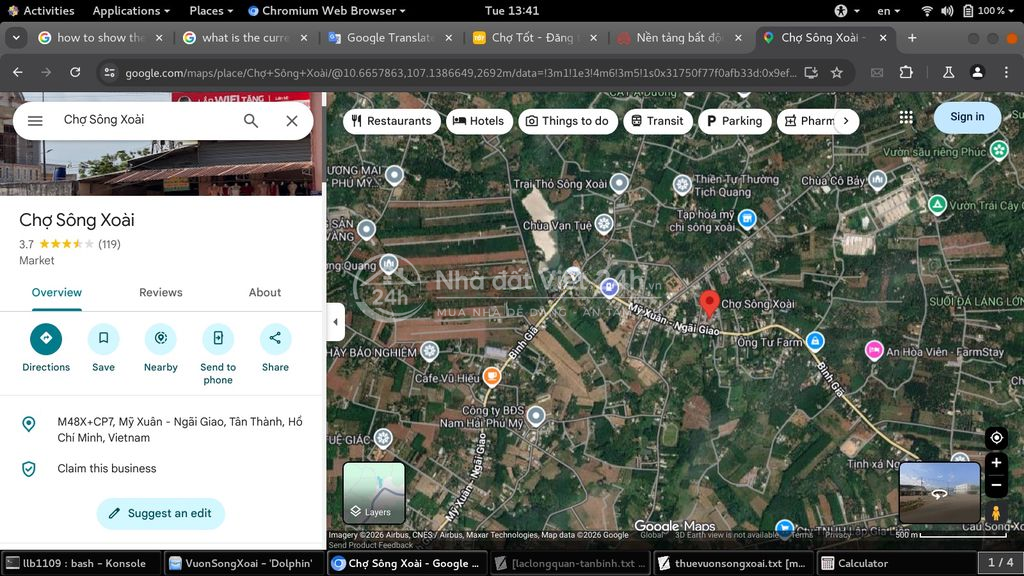
Task: Bookmark this page with star icon
Action: click(837, 72)
